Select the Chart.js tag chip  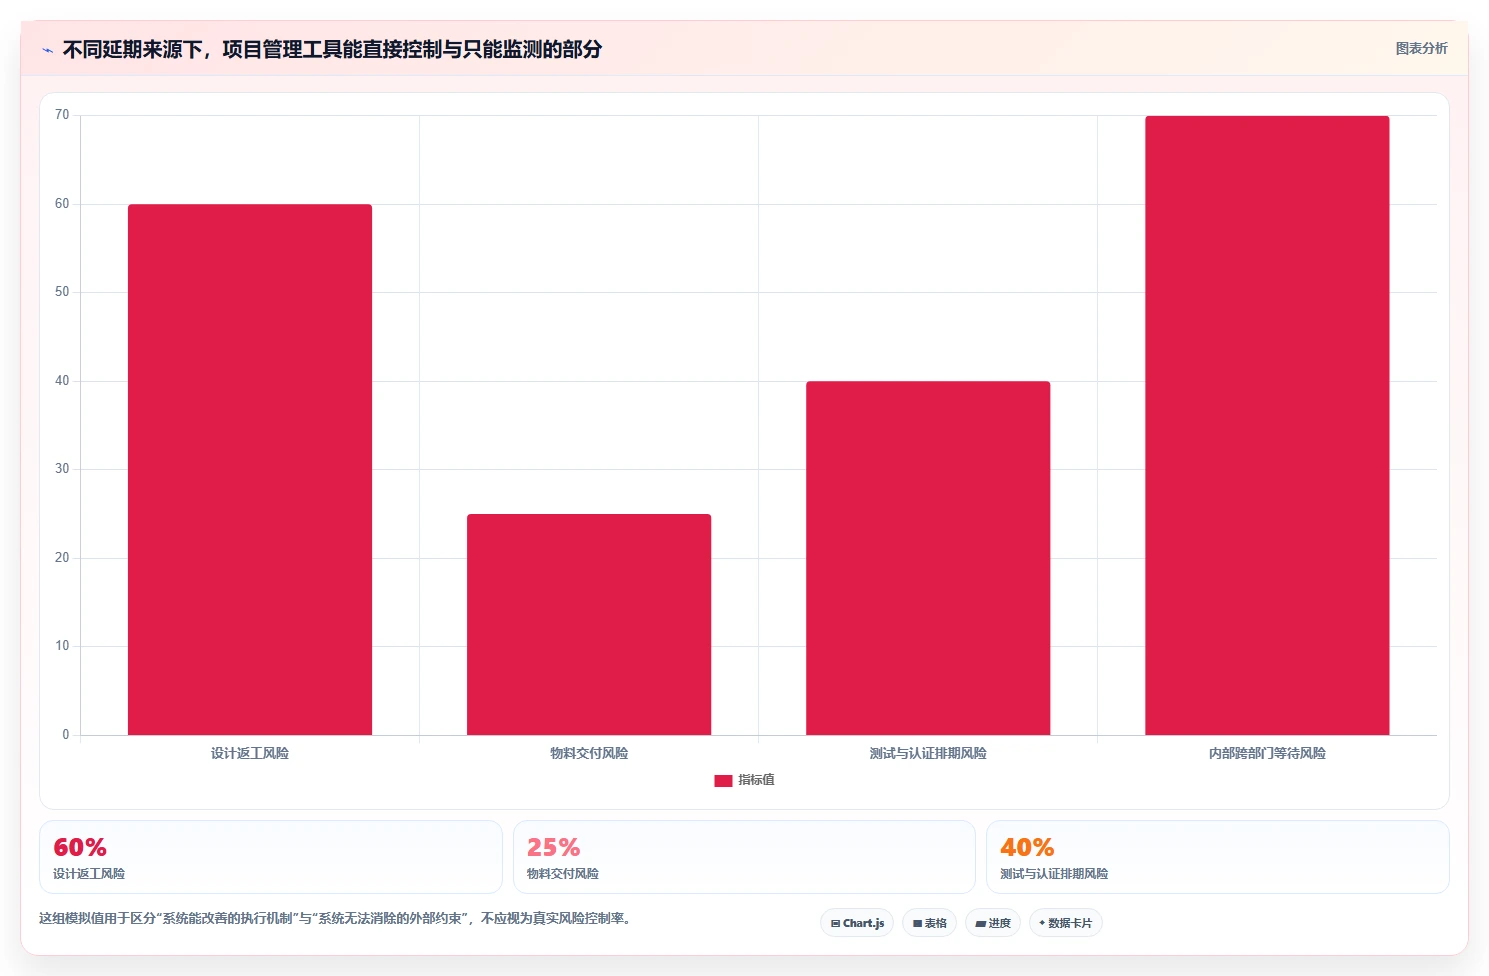pos(857,923)
